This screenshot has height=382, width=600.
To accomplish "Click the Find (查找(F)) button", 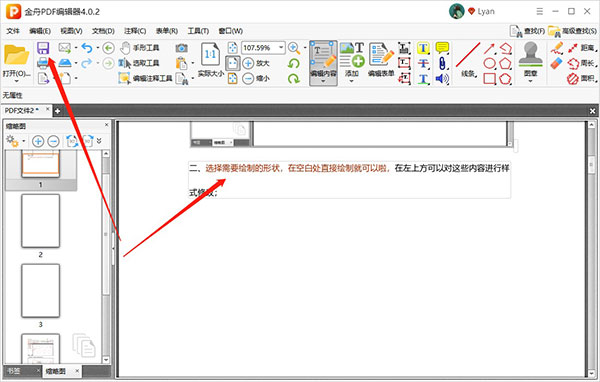I will (527, 31).
